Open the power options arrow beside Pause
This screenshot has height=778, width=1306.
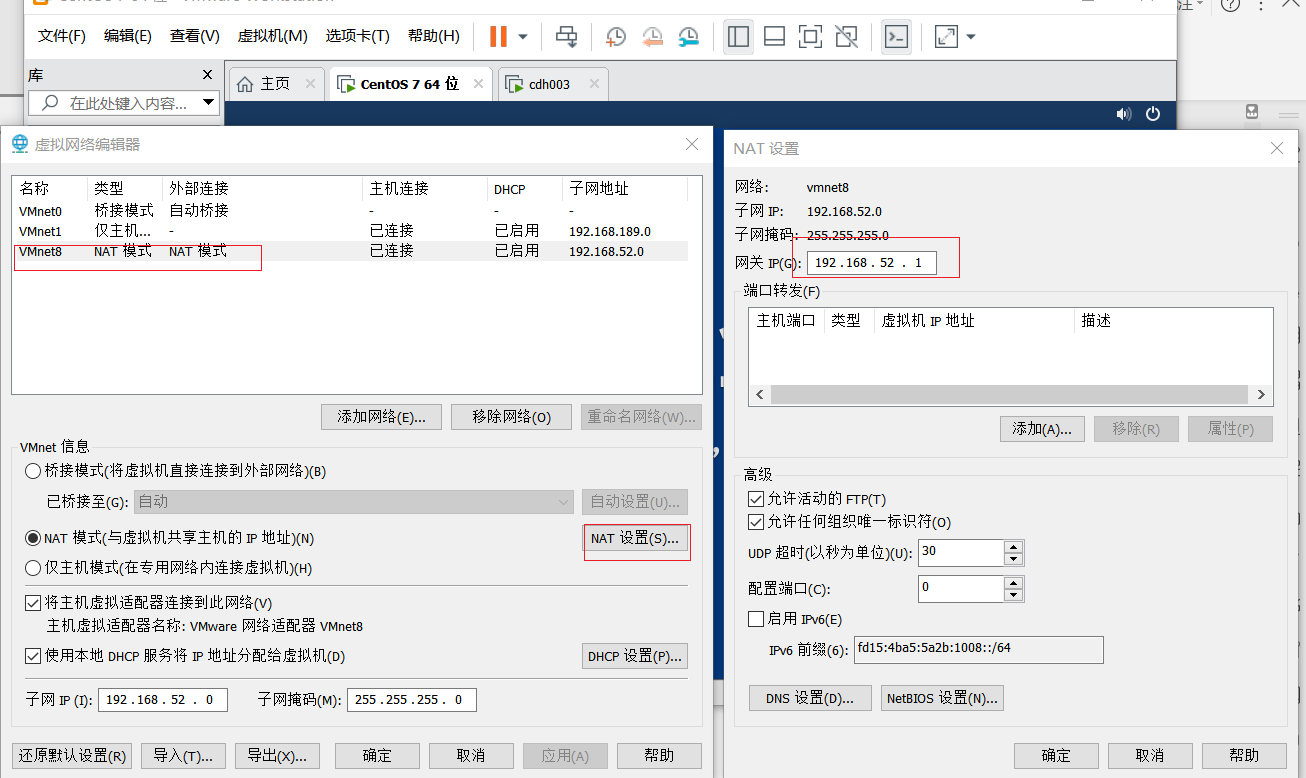coord(523,38)
